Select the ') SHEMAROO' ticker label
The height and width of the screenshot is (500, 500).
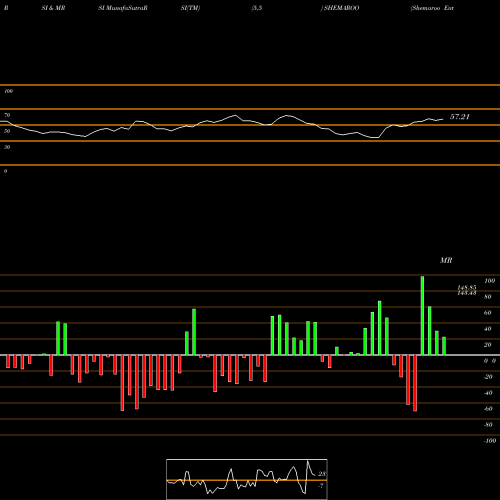click(x=340, y=8)
